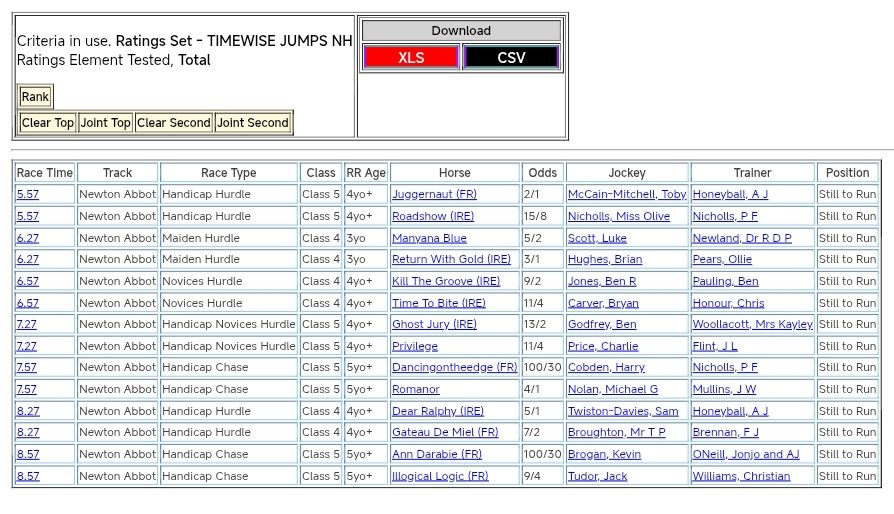
Task: View horse Roadshow (IRE) details
Action: click(433, 216)
